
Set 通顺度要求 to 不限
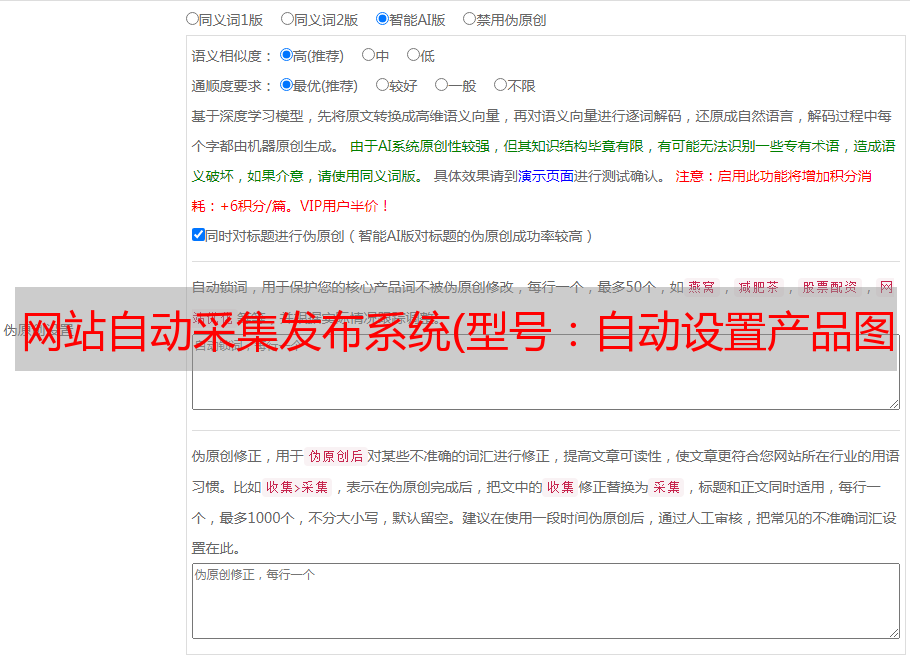tap(500, 85)
